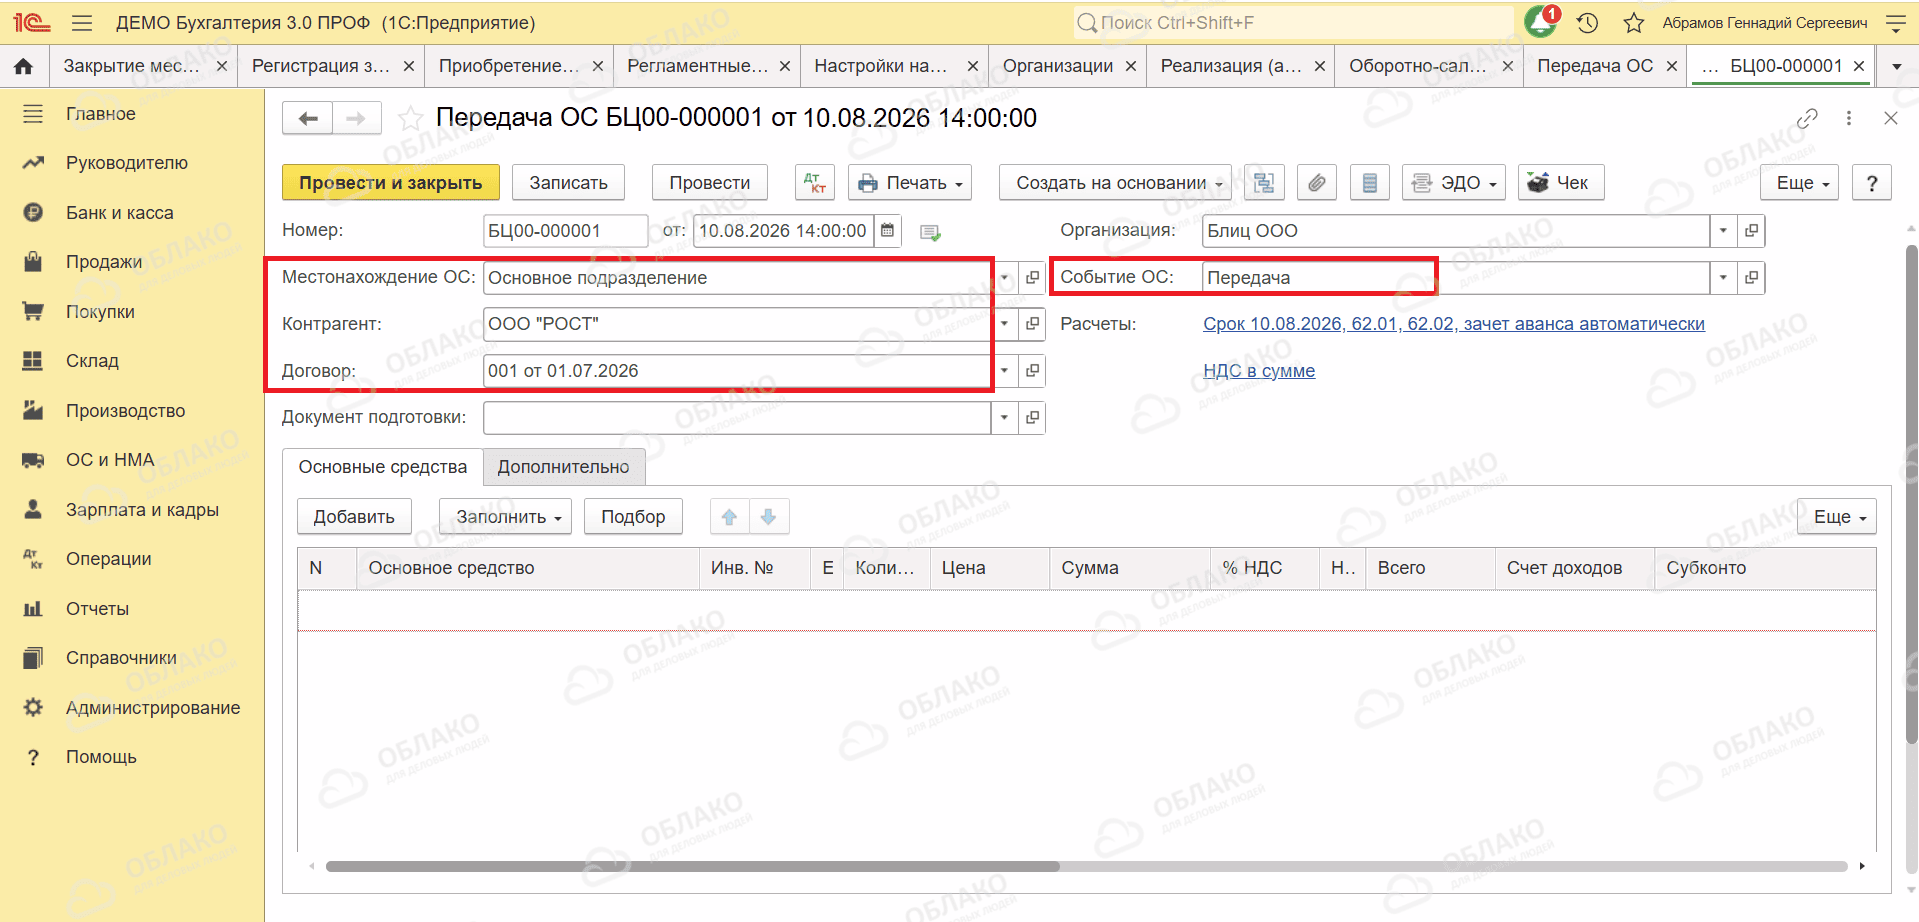Viewport: 1919px width, 922px height.
Task: Expand Документ подготовки dropdown list
Action: (x=1004, y=418)
